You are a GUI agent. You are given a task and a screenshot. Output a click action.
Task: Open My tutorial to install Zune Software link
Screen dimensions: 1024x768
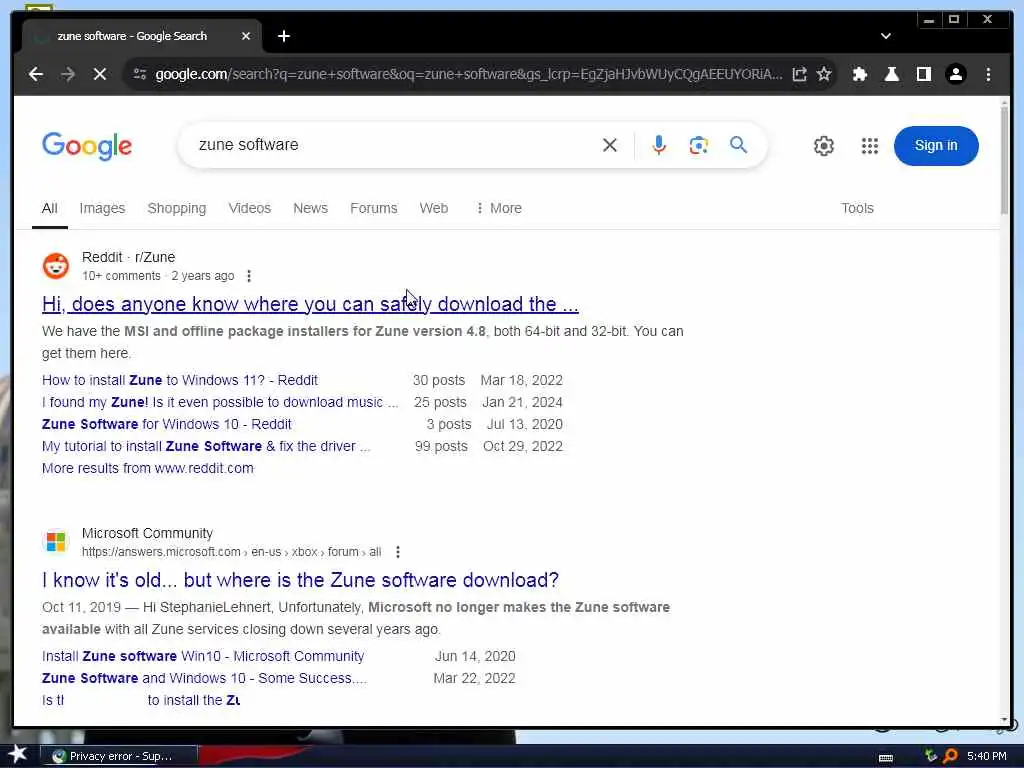(x=206, y=447)
